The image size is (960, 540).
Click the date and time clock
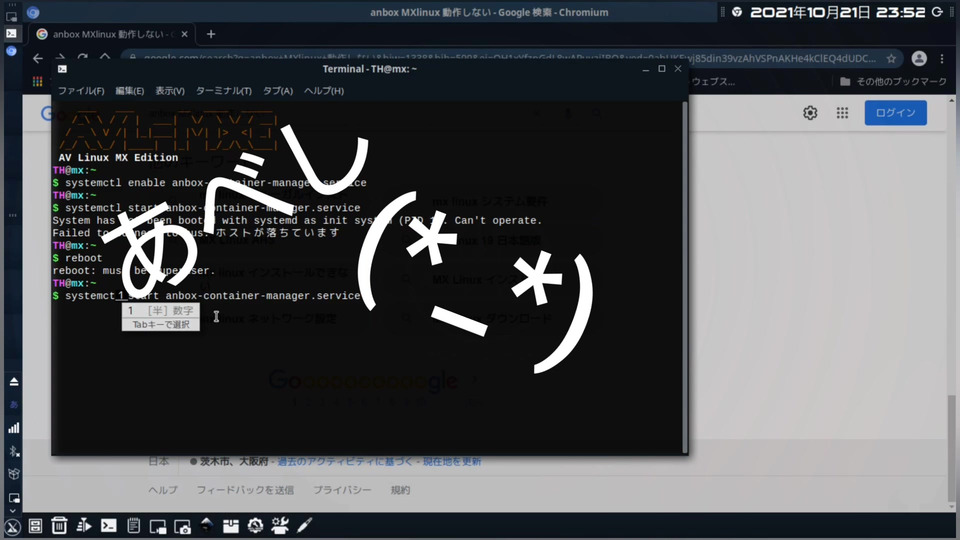[838, 12]
